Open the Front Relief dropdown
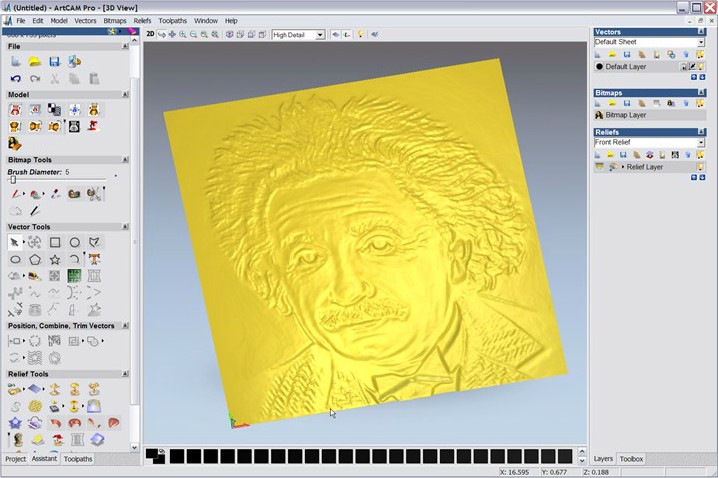The width and height of the screenshot is (718, 478). click(701, 143)
